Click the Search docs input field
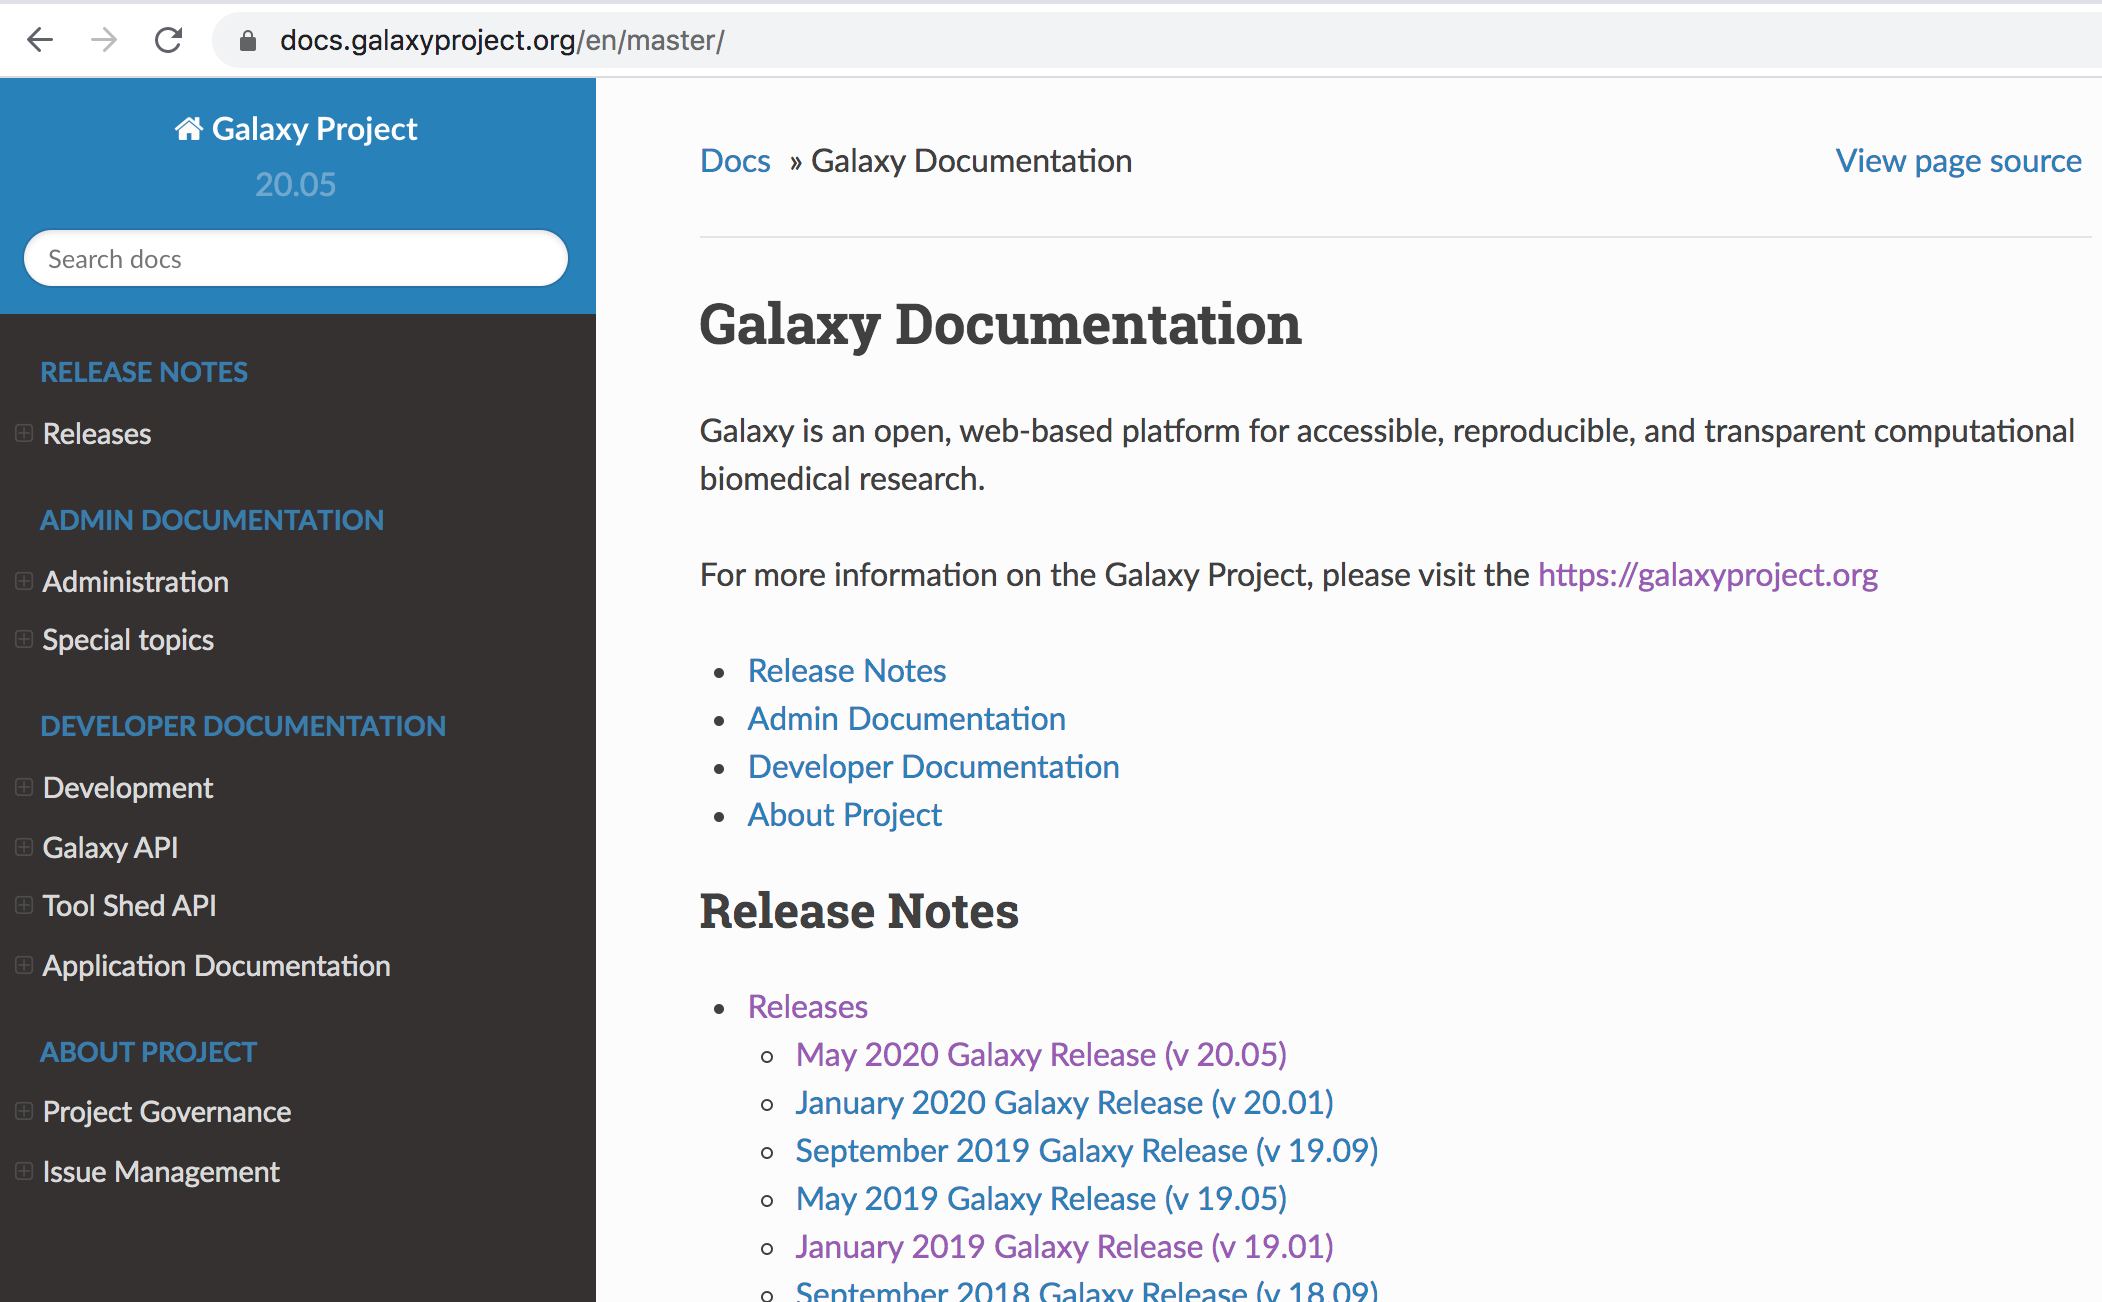This screenshot has width=2102, height=1302. coord(296,258)
